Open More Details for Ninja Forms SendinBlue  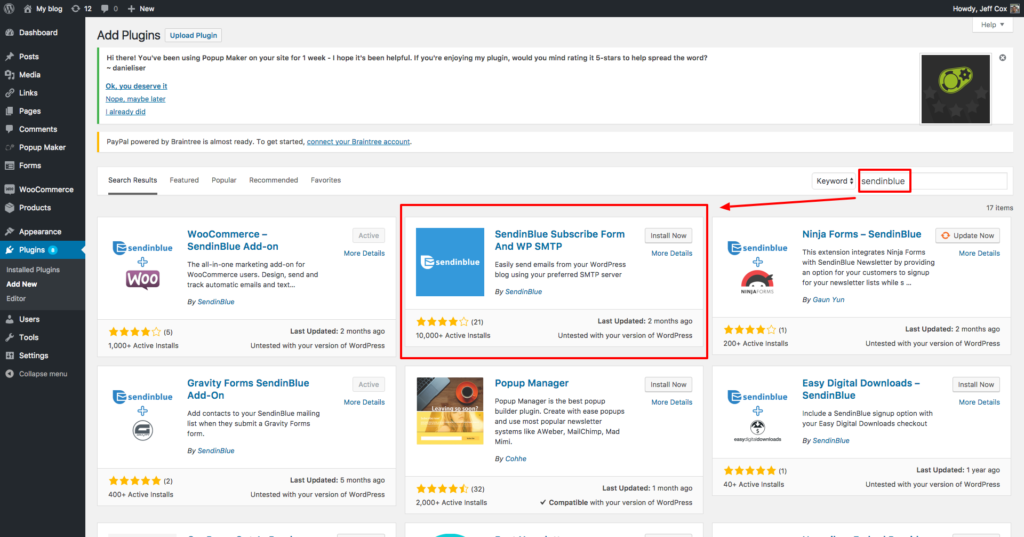coord(979,253)
